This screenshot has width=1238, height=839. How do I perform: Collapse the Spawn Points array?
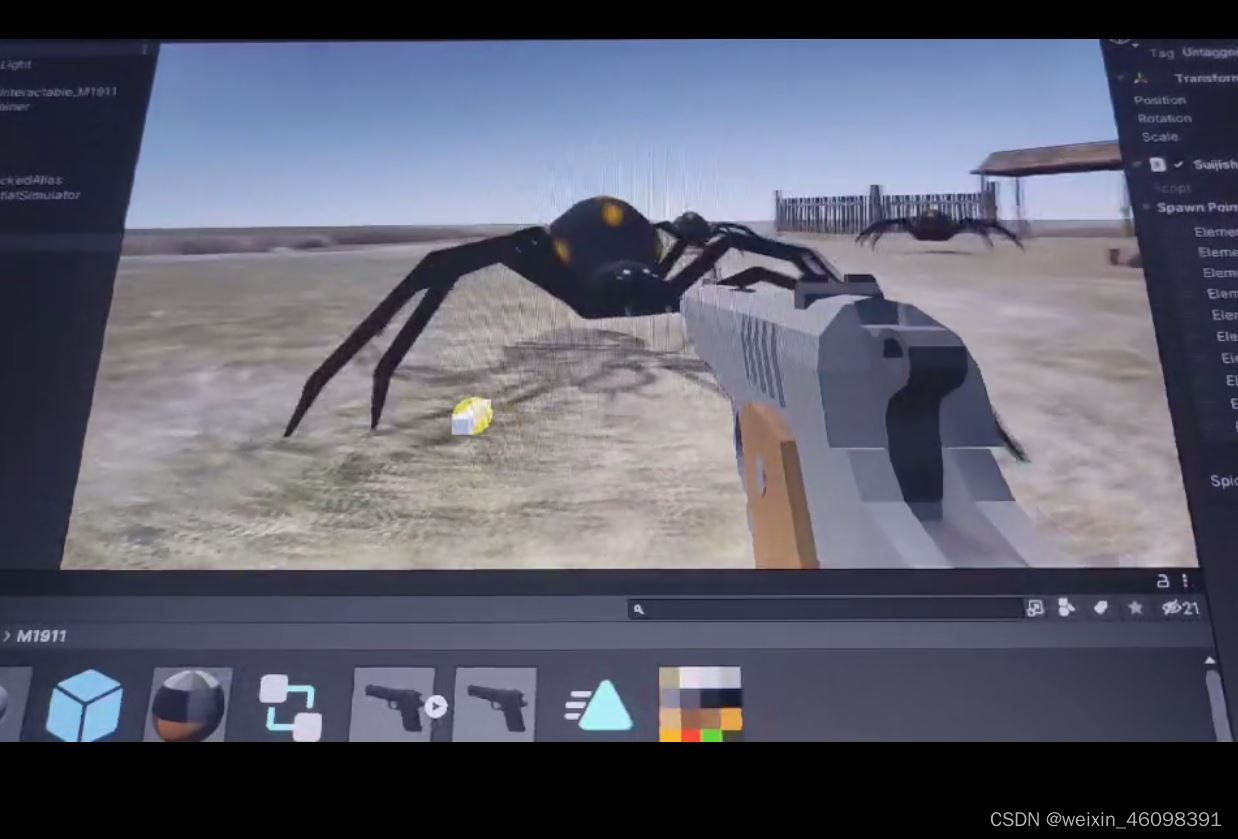[x=1147, y=207]
